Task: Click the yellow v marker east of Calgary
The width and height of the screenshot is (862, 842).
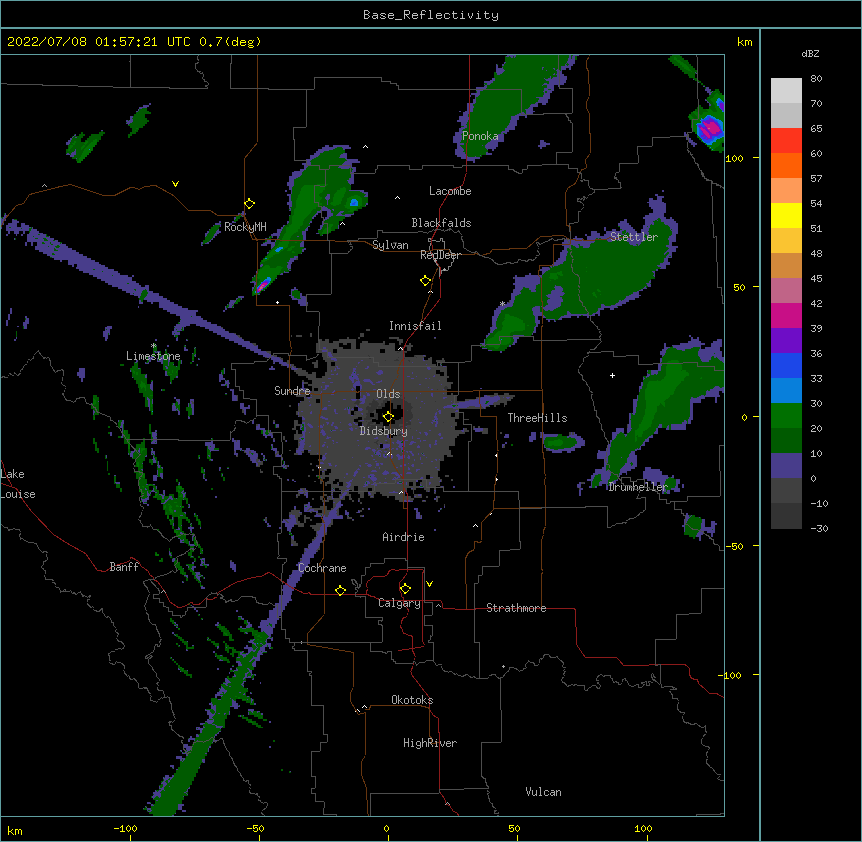Action: tap(429, 584)
